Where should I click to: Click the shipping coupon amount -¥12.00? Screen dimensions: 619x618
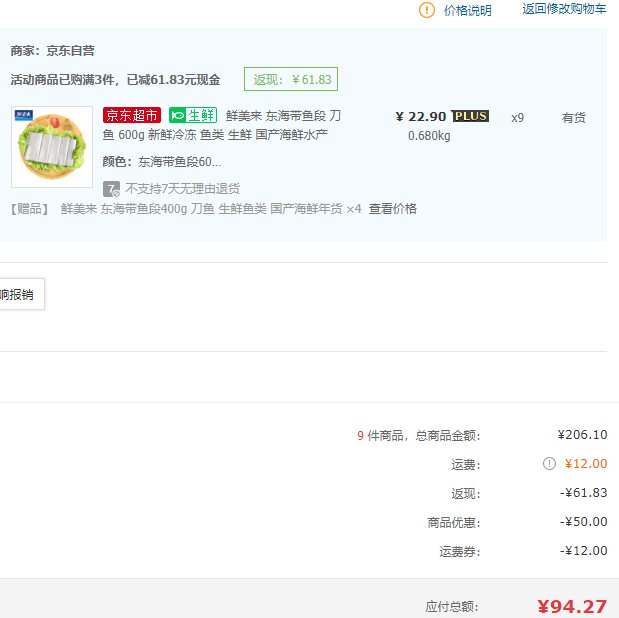point(583,550)
